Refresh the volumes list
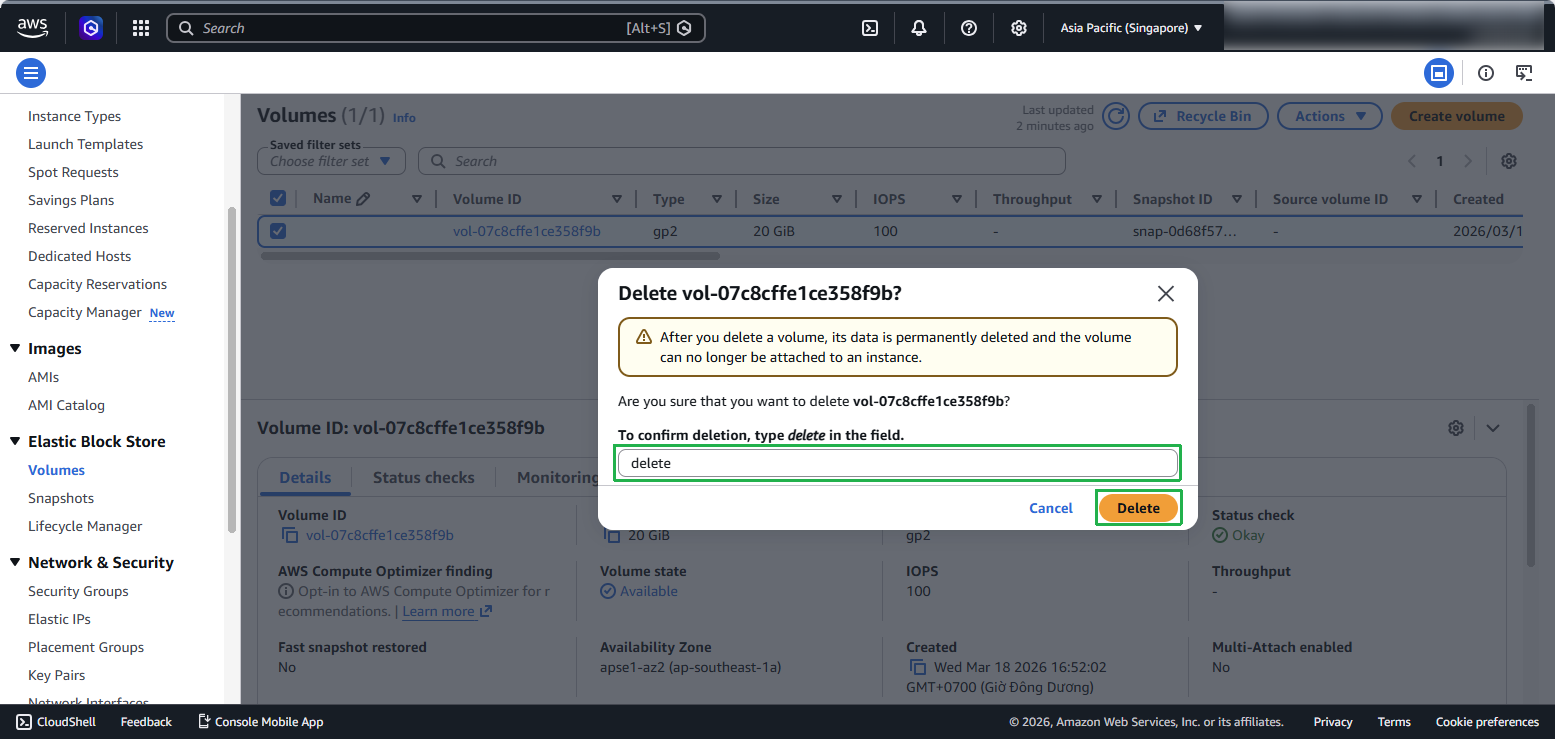 [x=1116, y=116]
